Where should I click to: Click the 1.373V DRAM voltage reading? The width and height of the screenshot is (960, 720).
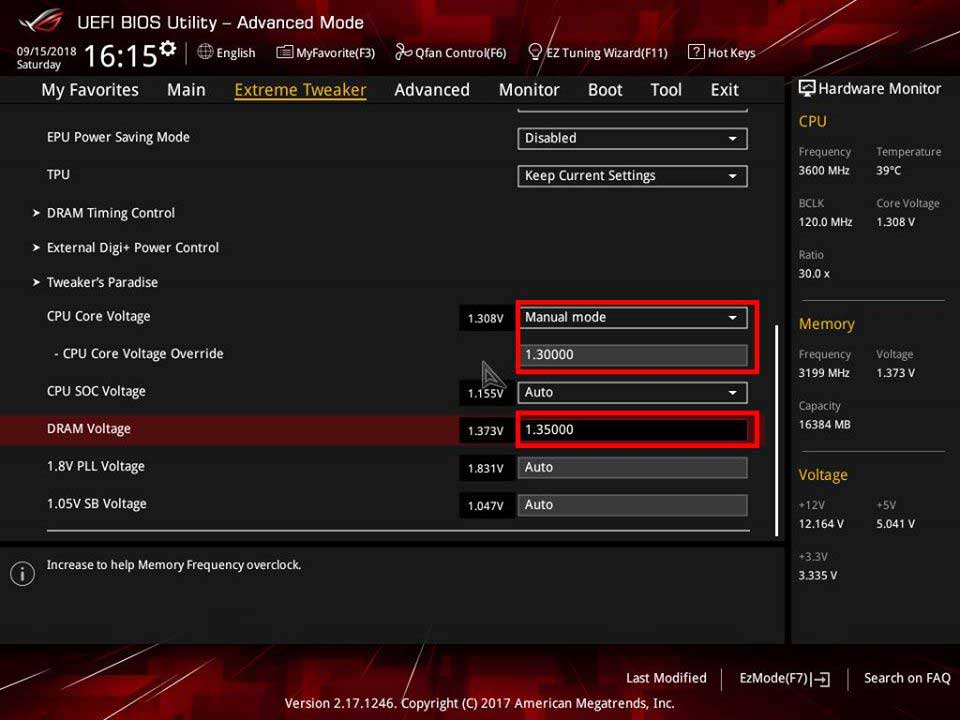click(x=486, y=431)
